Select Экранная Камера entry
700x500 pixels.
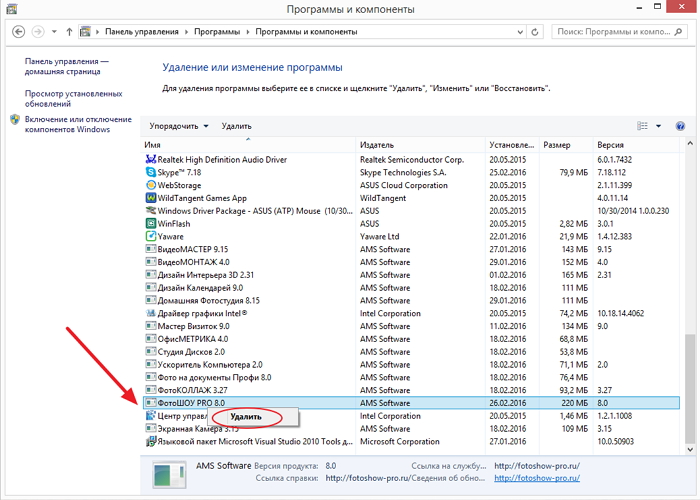(411, 429)
